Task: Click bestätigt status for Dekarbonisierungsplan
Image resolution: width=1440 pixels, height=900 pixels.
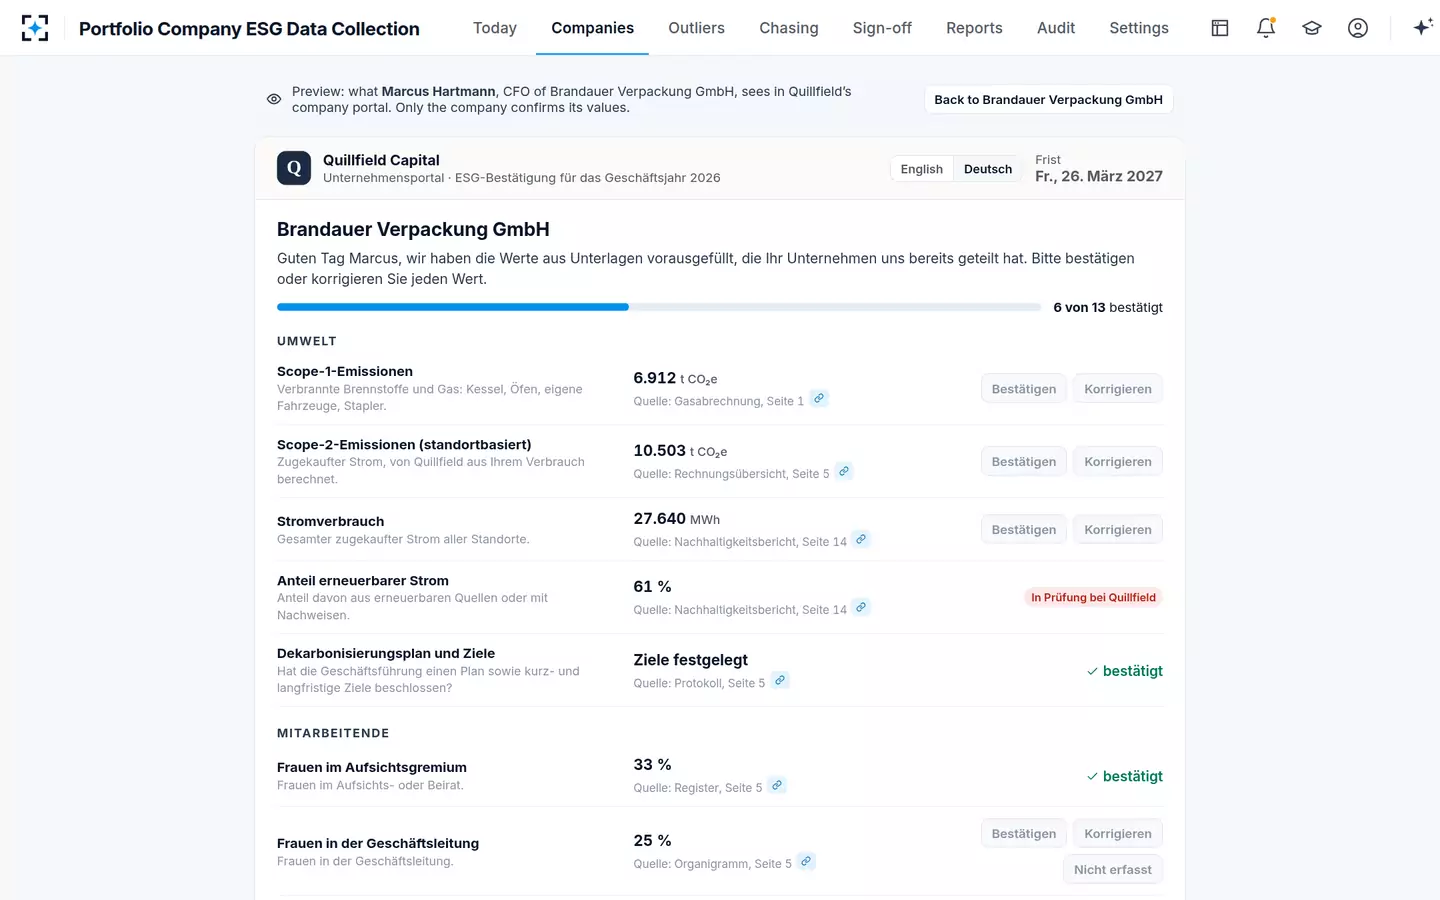Action: [1124, 671]
